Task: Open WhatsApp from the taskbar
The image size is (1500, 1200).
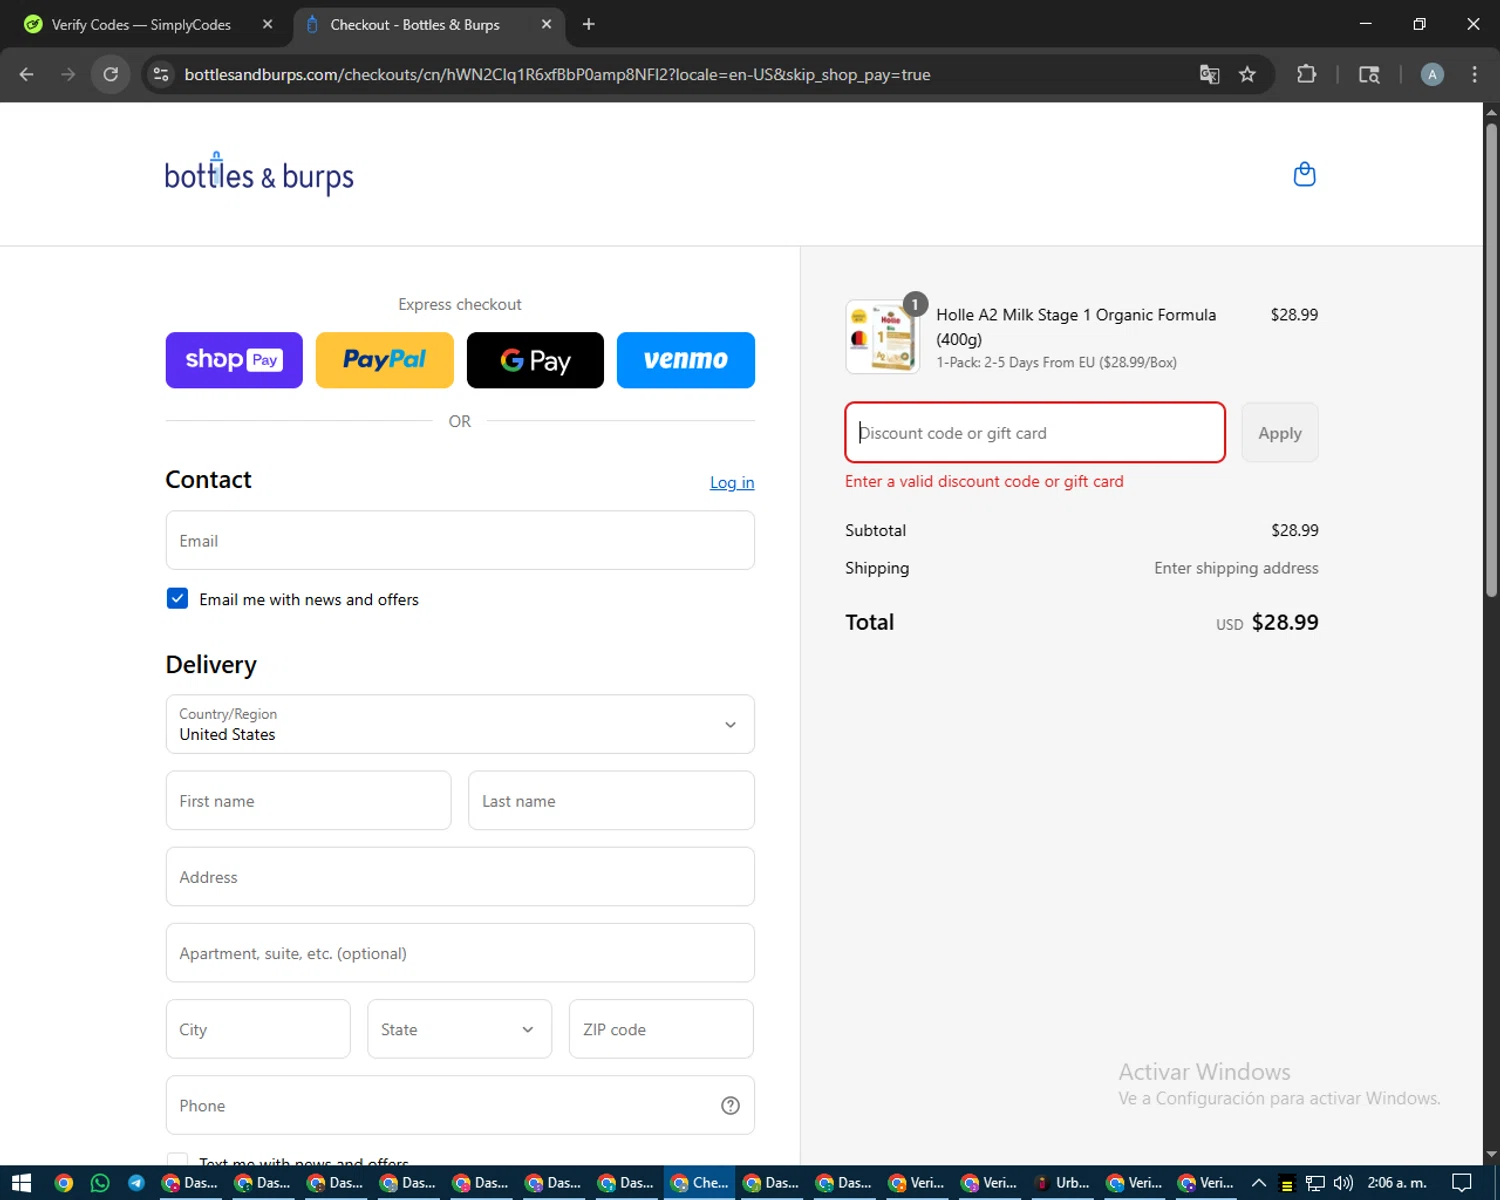Action: click(100, 1183)
